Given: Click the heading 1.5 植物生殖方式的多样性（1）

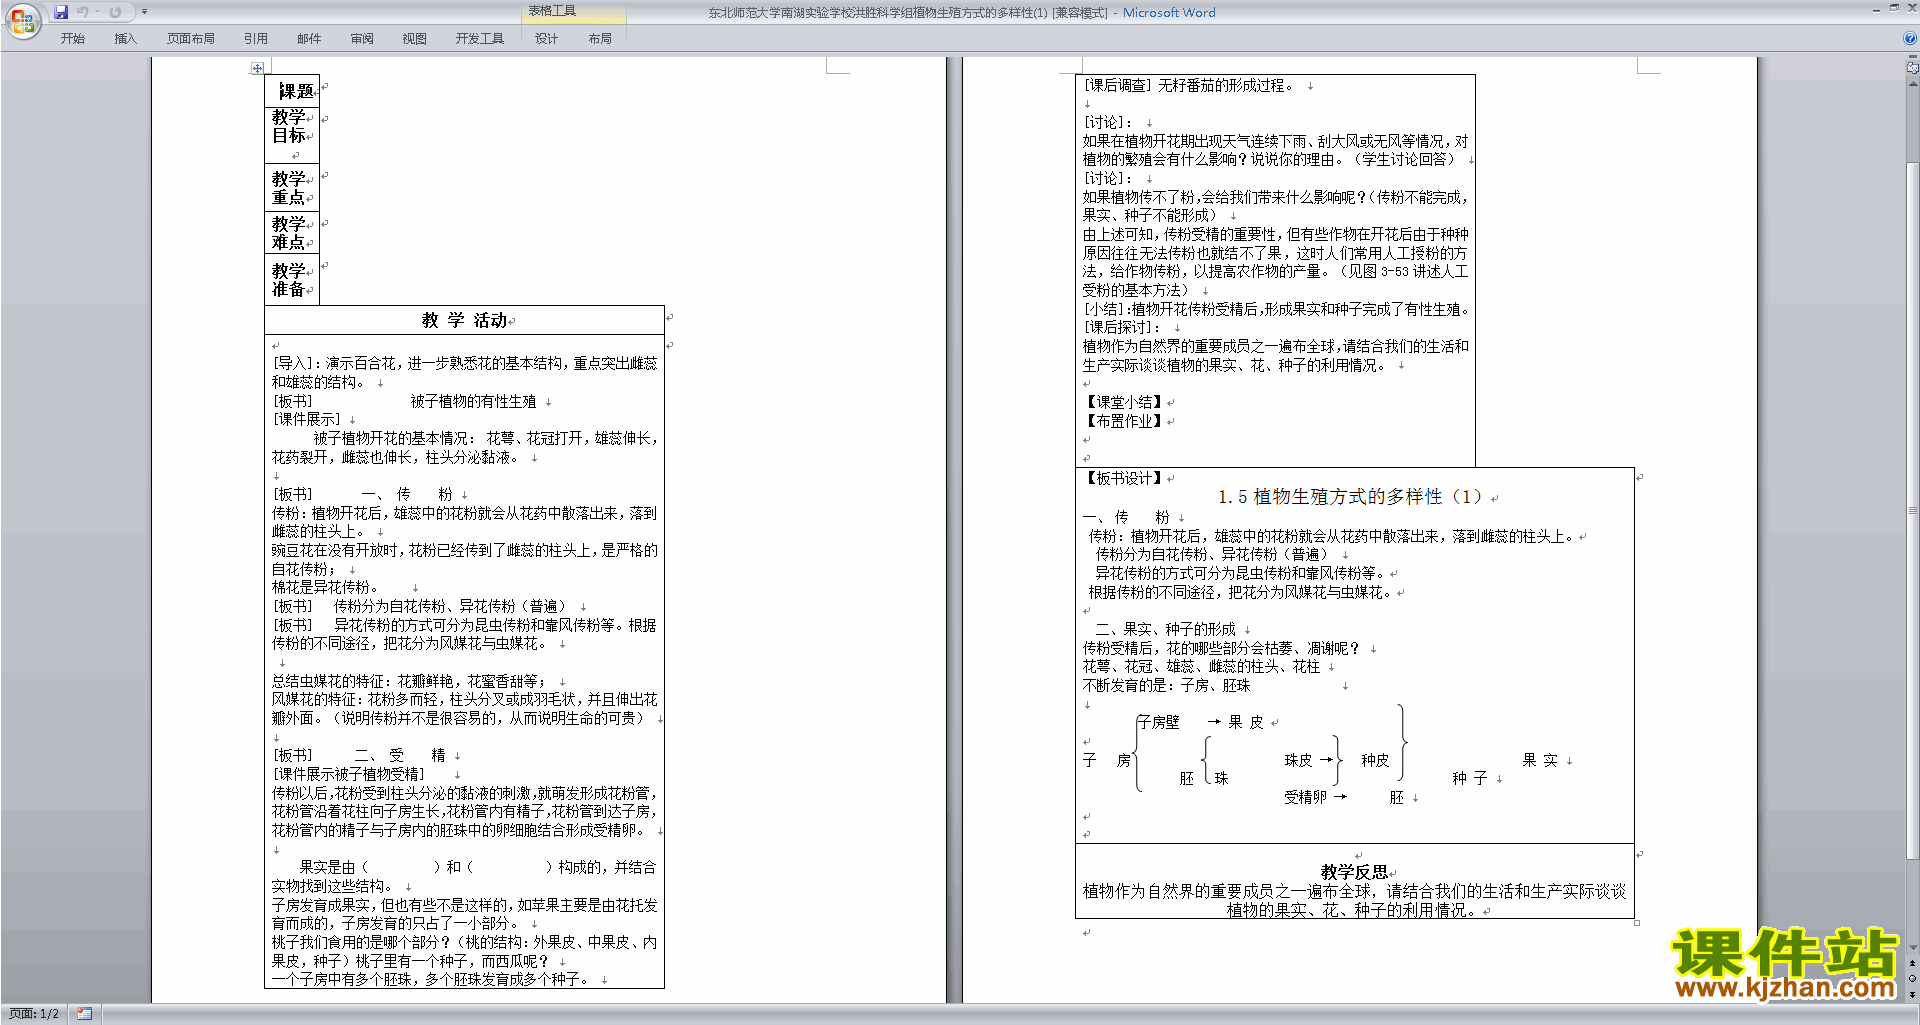Looking at the screenshot, I should pyautogui.click(x=1351, y=497).
